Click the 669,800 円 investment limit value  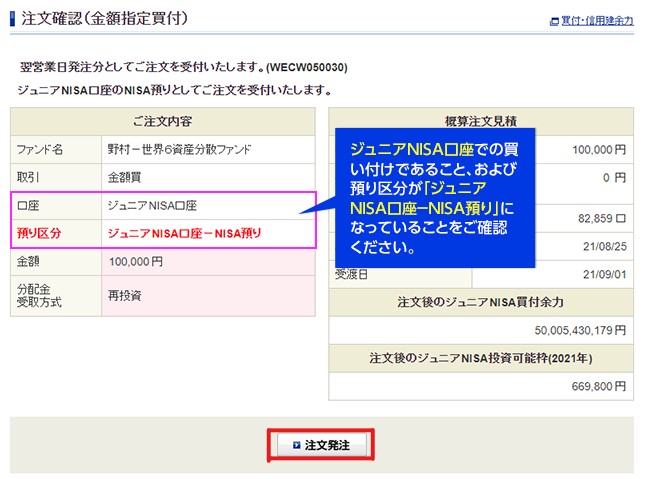click(x=599, y=386)
